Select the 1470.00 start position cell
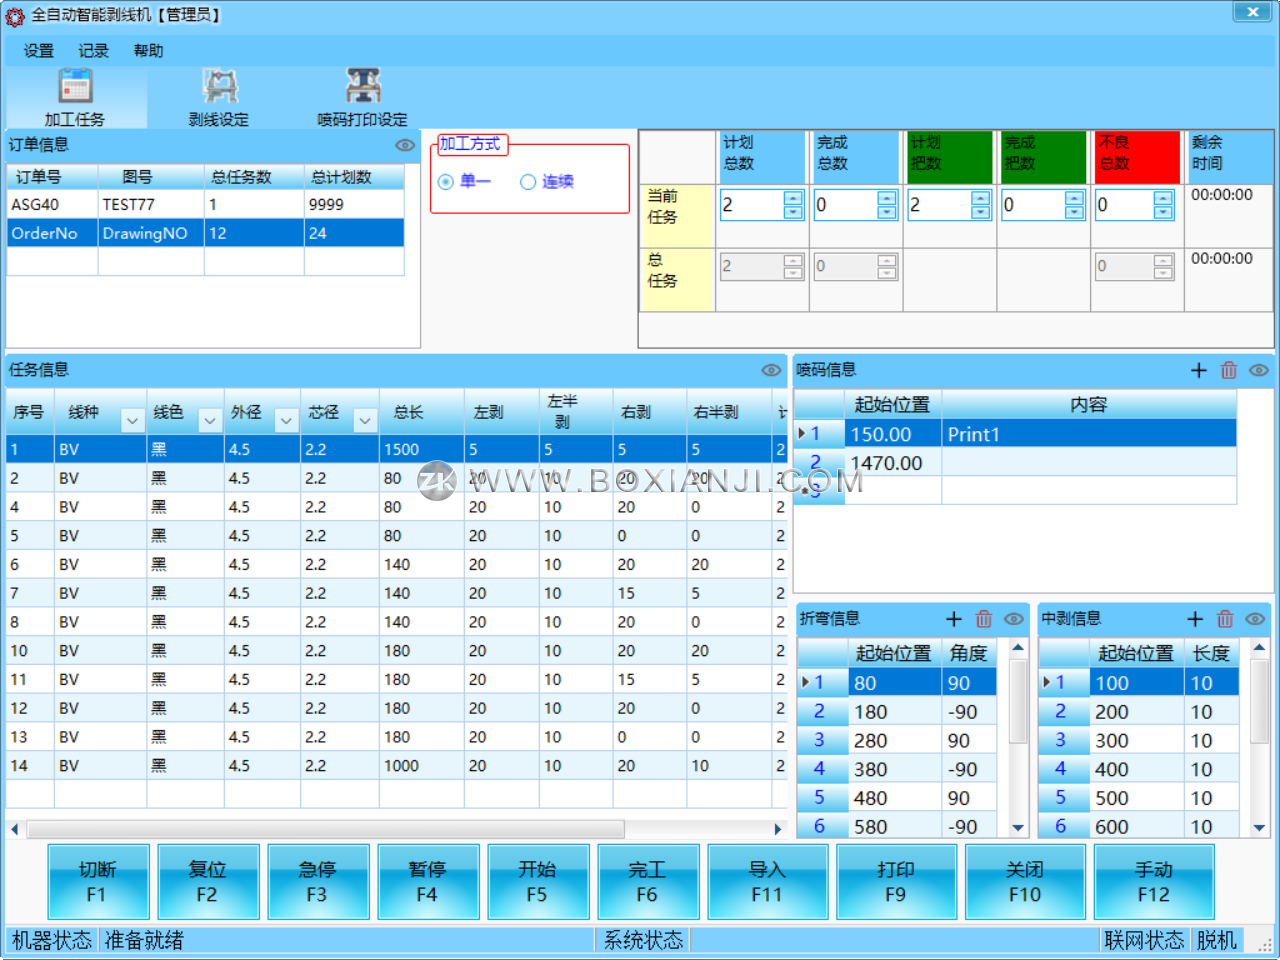The image size is (1280, 960). (893, 463)
